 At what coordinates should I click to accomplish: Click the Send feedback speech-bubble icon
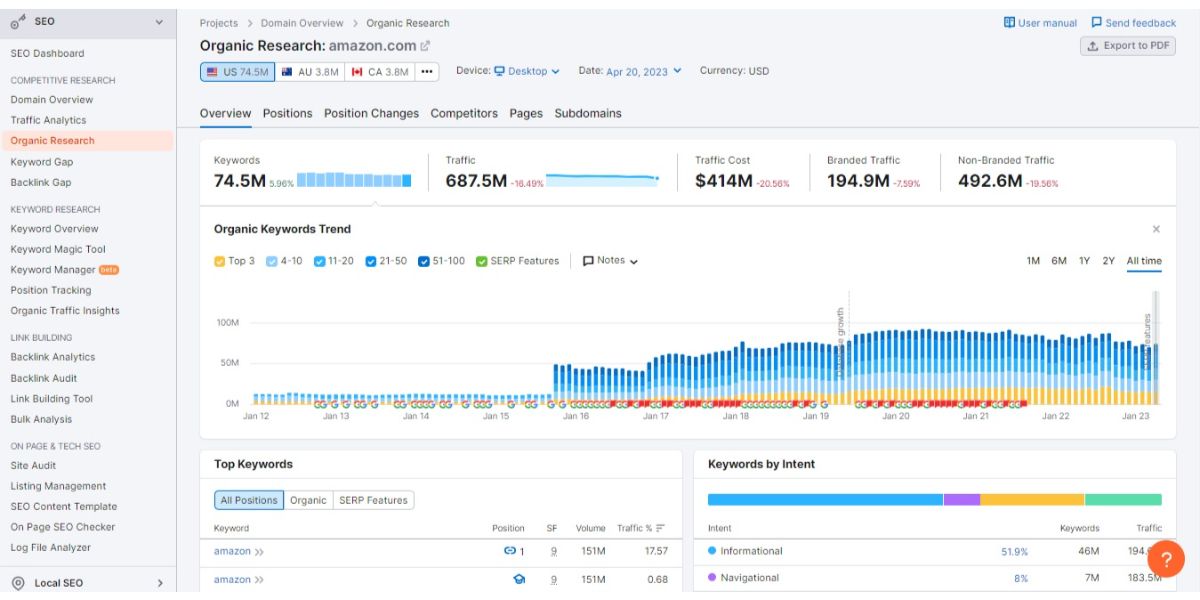[1095, 22]
